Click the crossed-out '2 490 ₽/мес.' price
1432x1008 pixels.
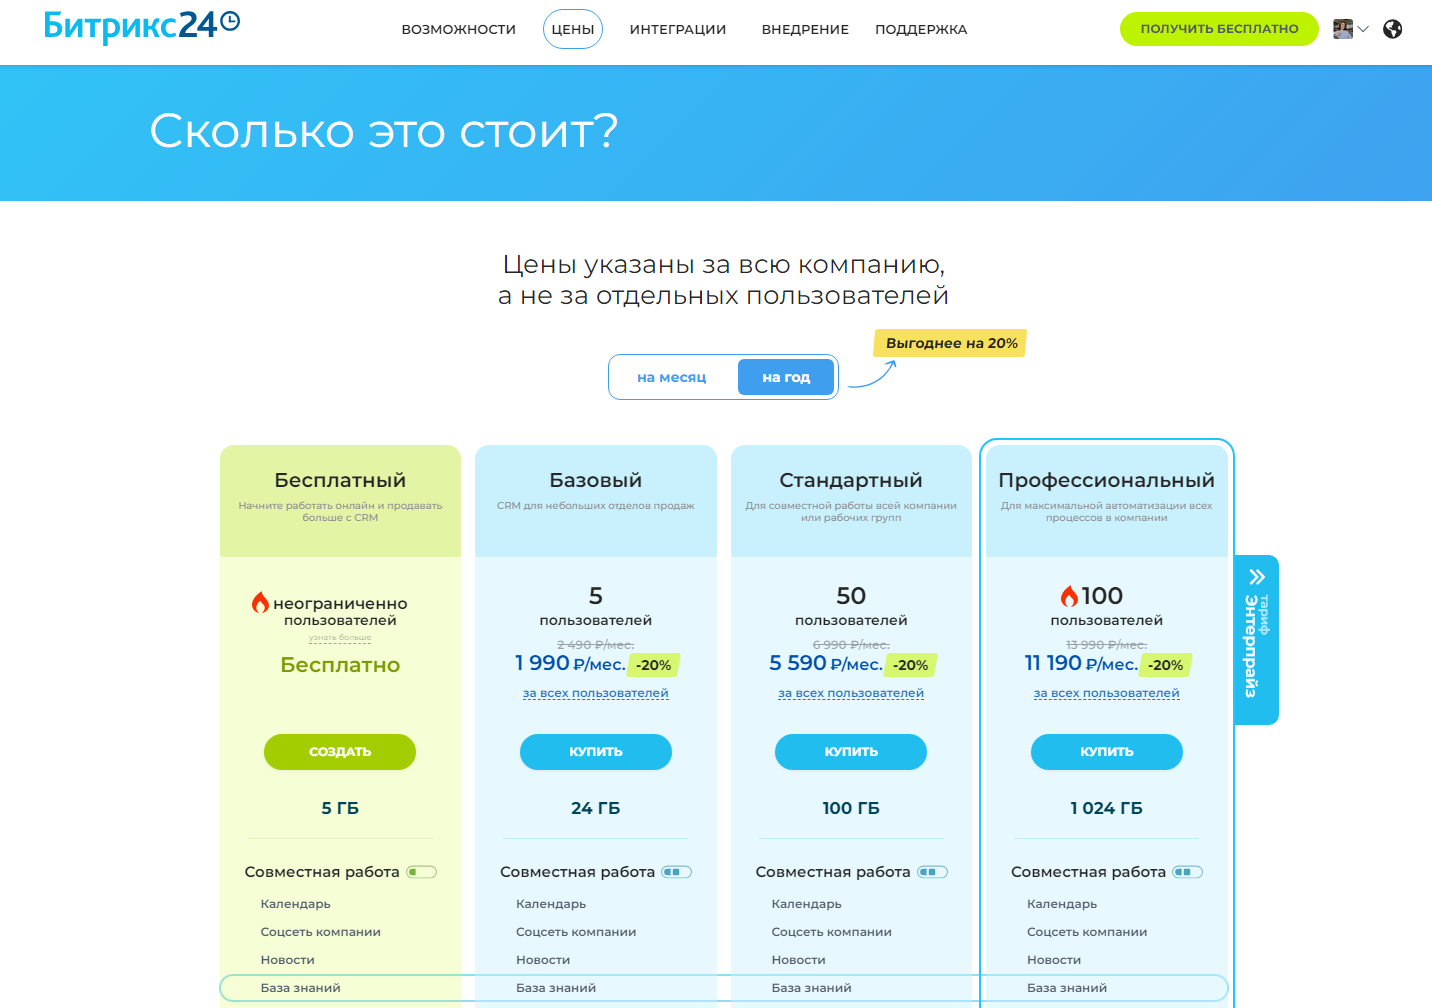pyautogui.click(x=596, y=644)
